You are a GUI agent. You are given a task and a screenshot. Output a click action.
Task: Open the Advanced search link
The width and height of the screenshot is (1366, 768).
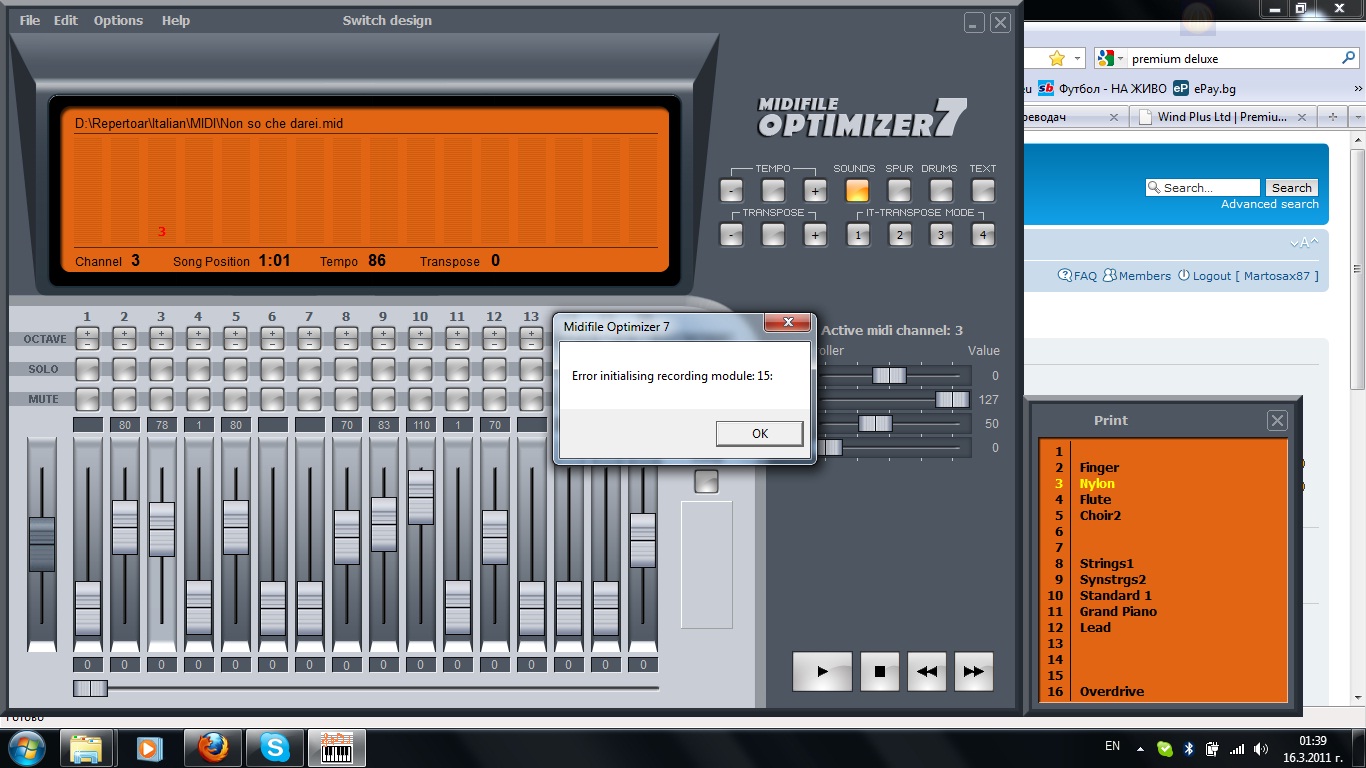(1270, 204)
